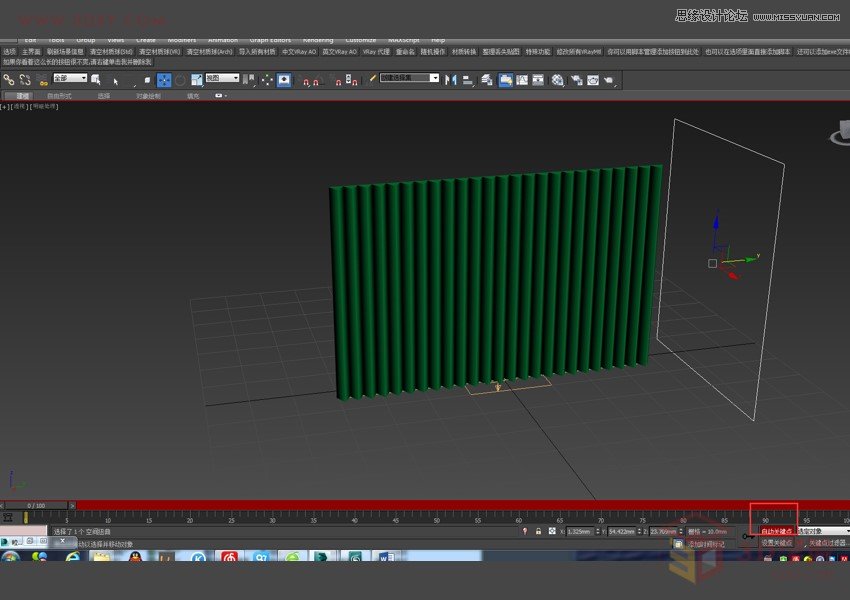The width and height of the screenshot is (850, 600).
Task: Open Select by Name dialog
Action: click(x=96, y=80)
